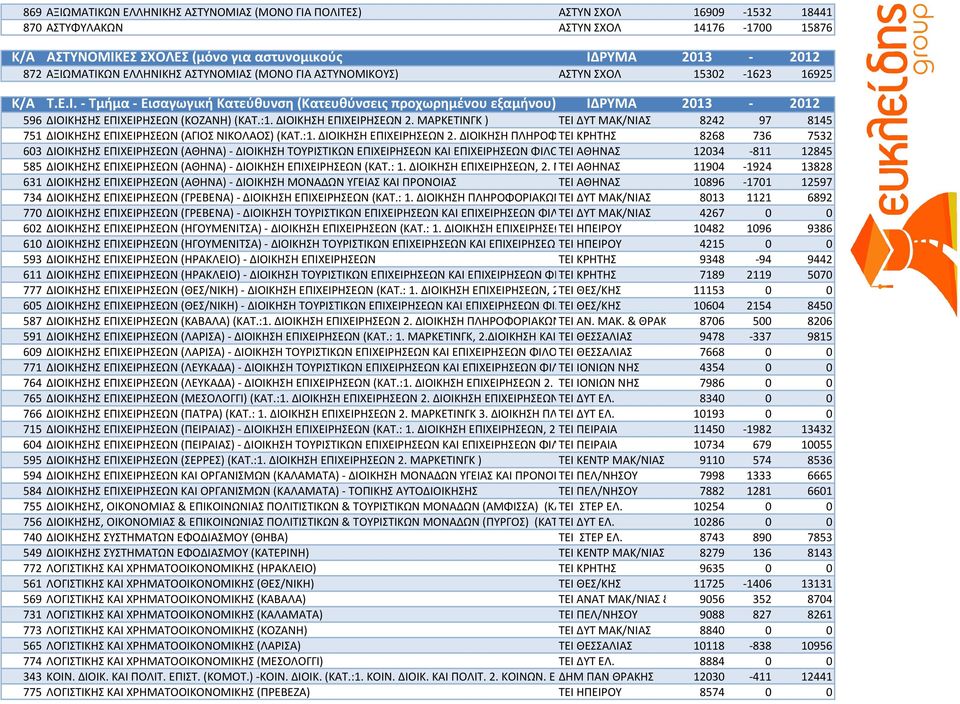Click the ευκλείδης group logo
The width and height of the screenshot is (960, 704).
[x=904, y=159]
